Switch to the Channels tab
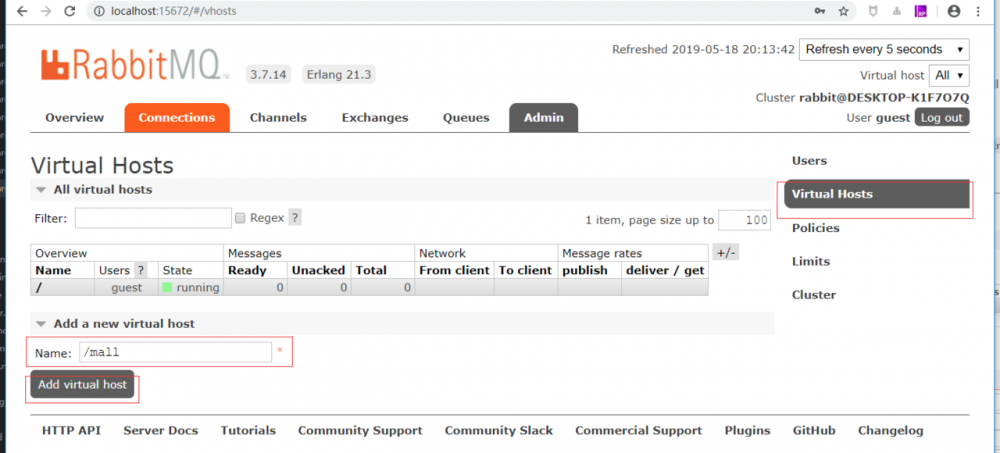Image resolution: width=1000 pixels, height=453 pixels. coord(278,117)
